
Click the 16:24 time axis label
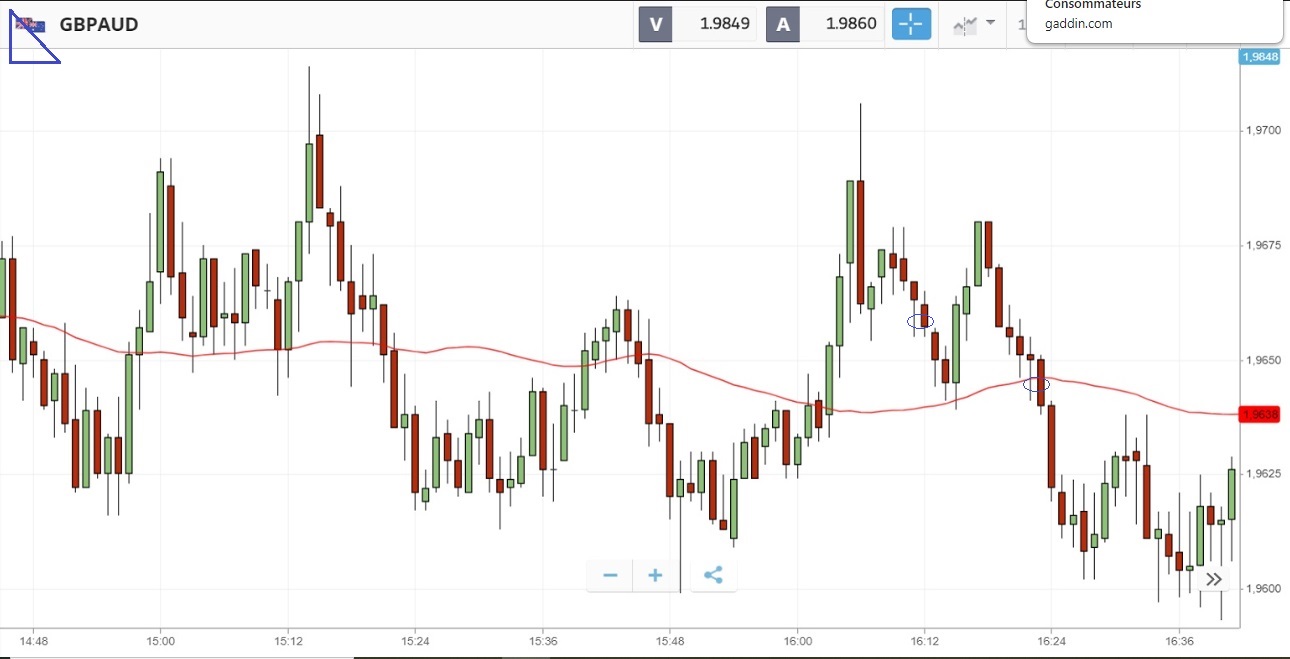[x=1053, y=641]
